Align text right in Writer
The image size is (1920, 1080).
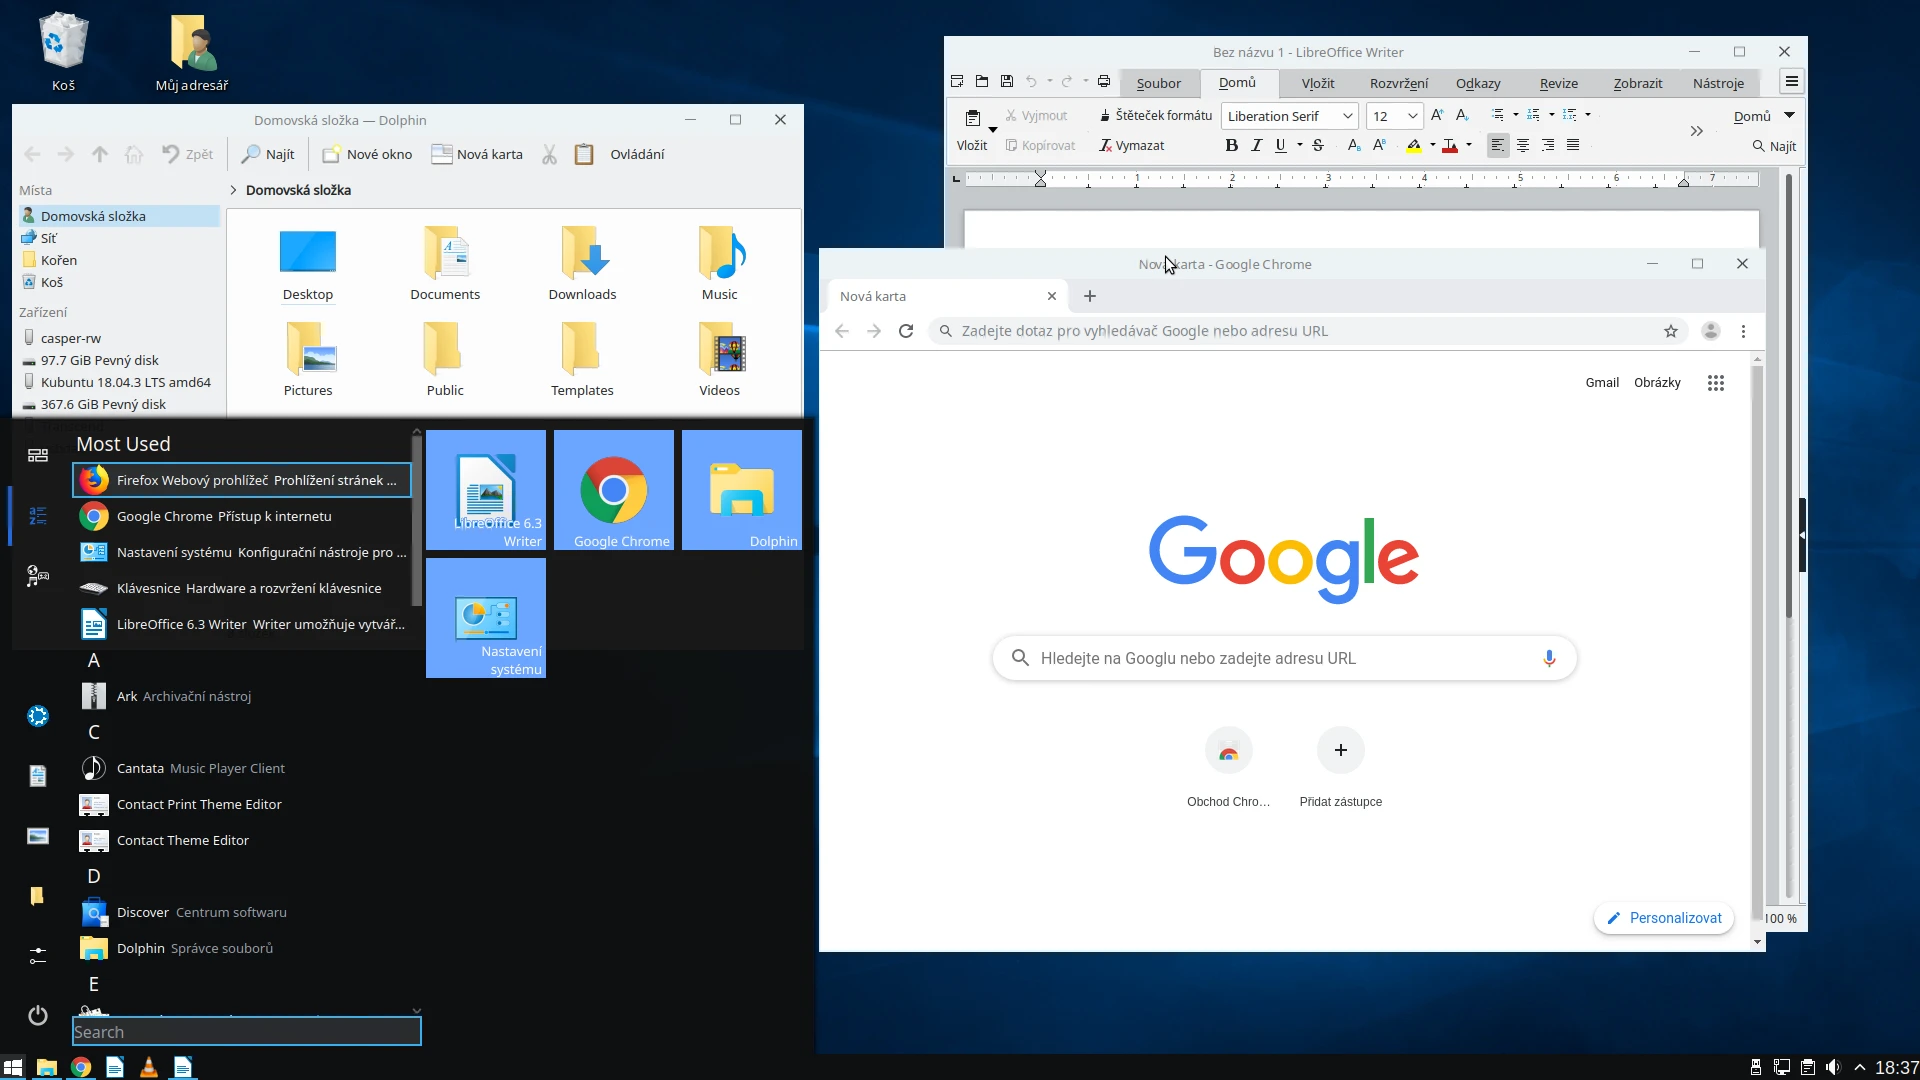1548,146
